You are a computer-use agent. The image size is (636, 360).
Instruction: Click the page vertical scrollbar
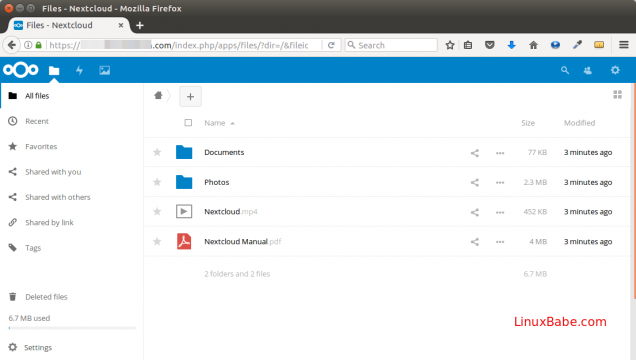[634, 191]
